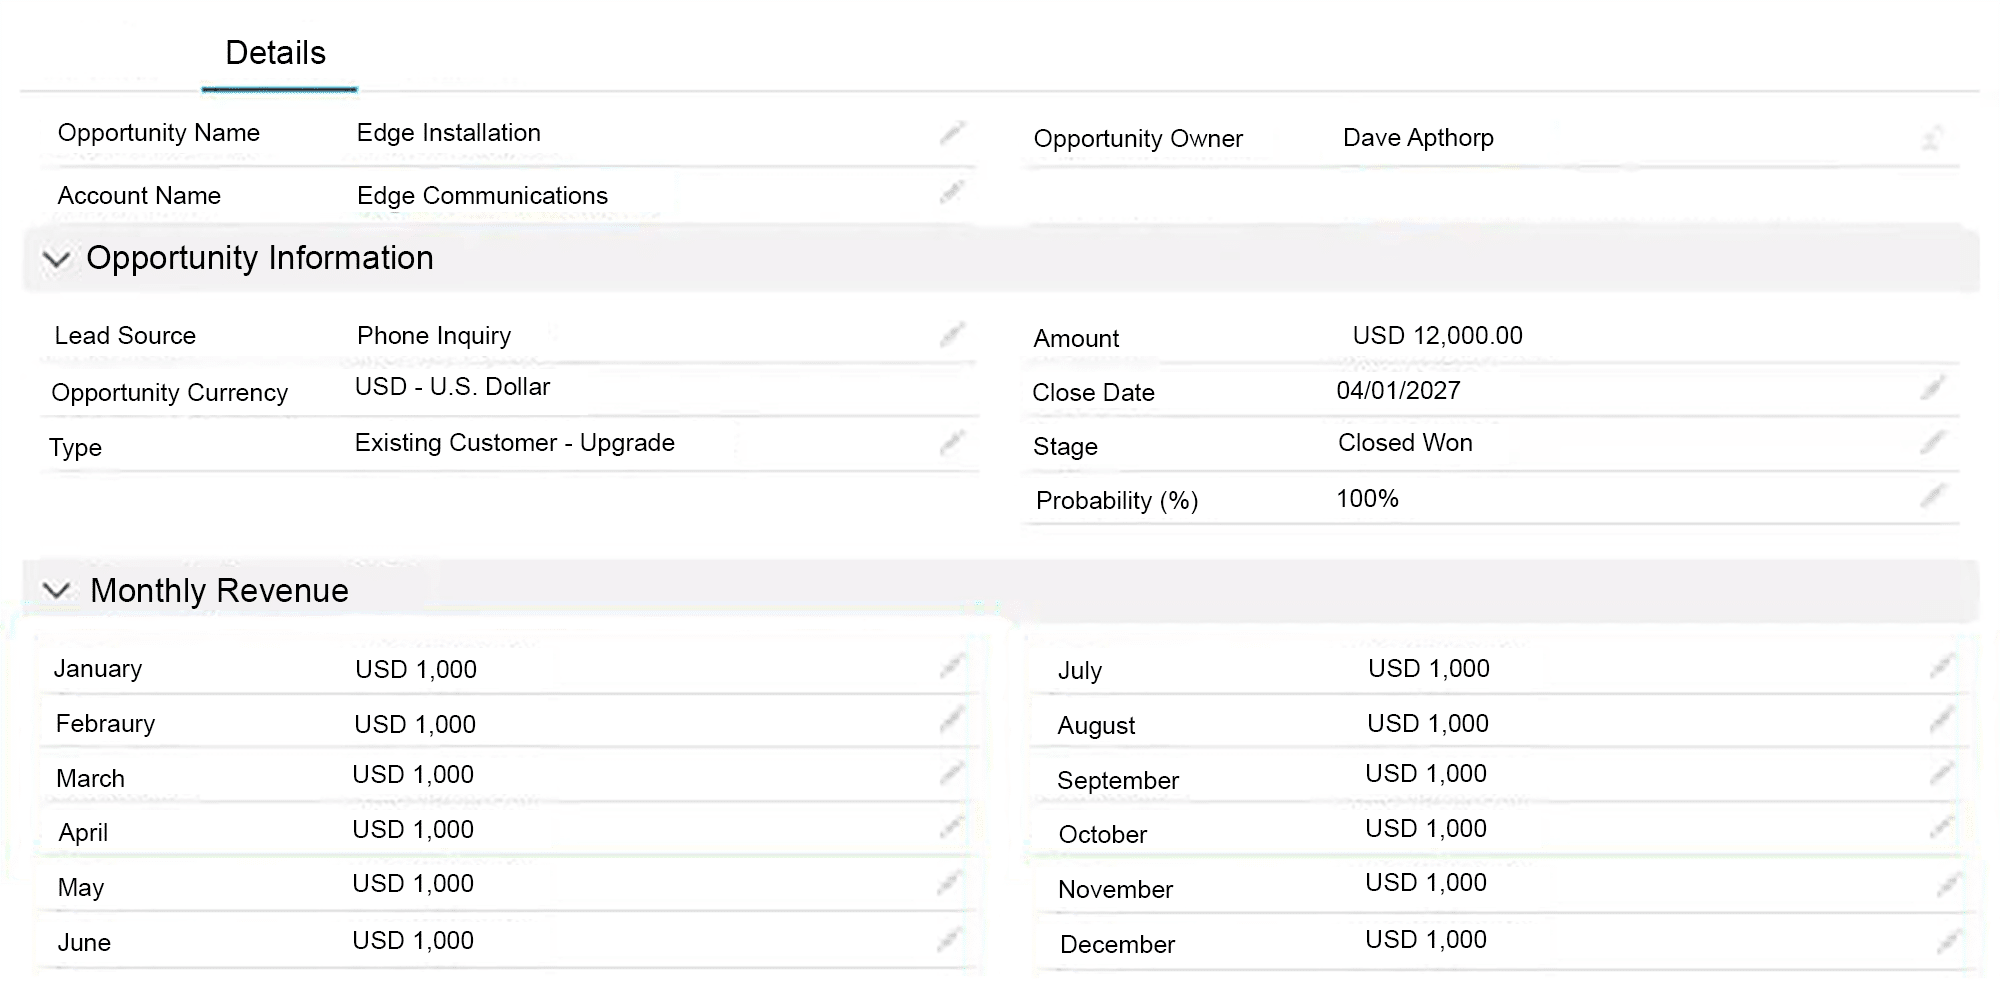The height and width of the screenshot is (987, 2000).
Task: Edit Lead Source using pencil icon
Action: [952, 334]
